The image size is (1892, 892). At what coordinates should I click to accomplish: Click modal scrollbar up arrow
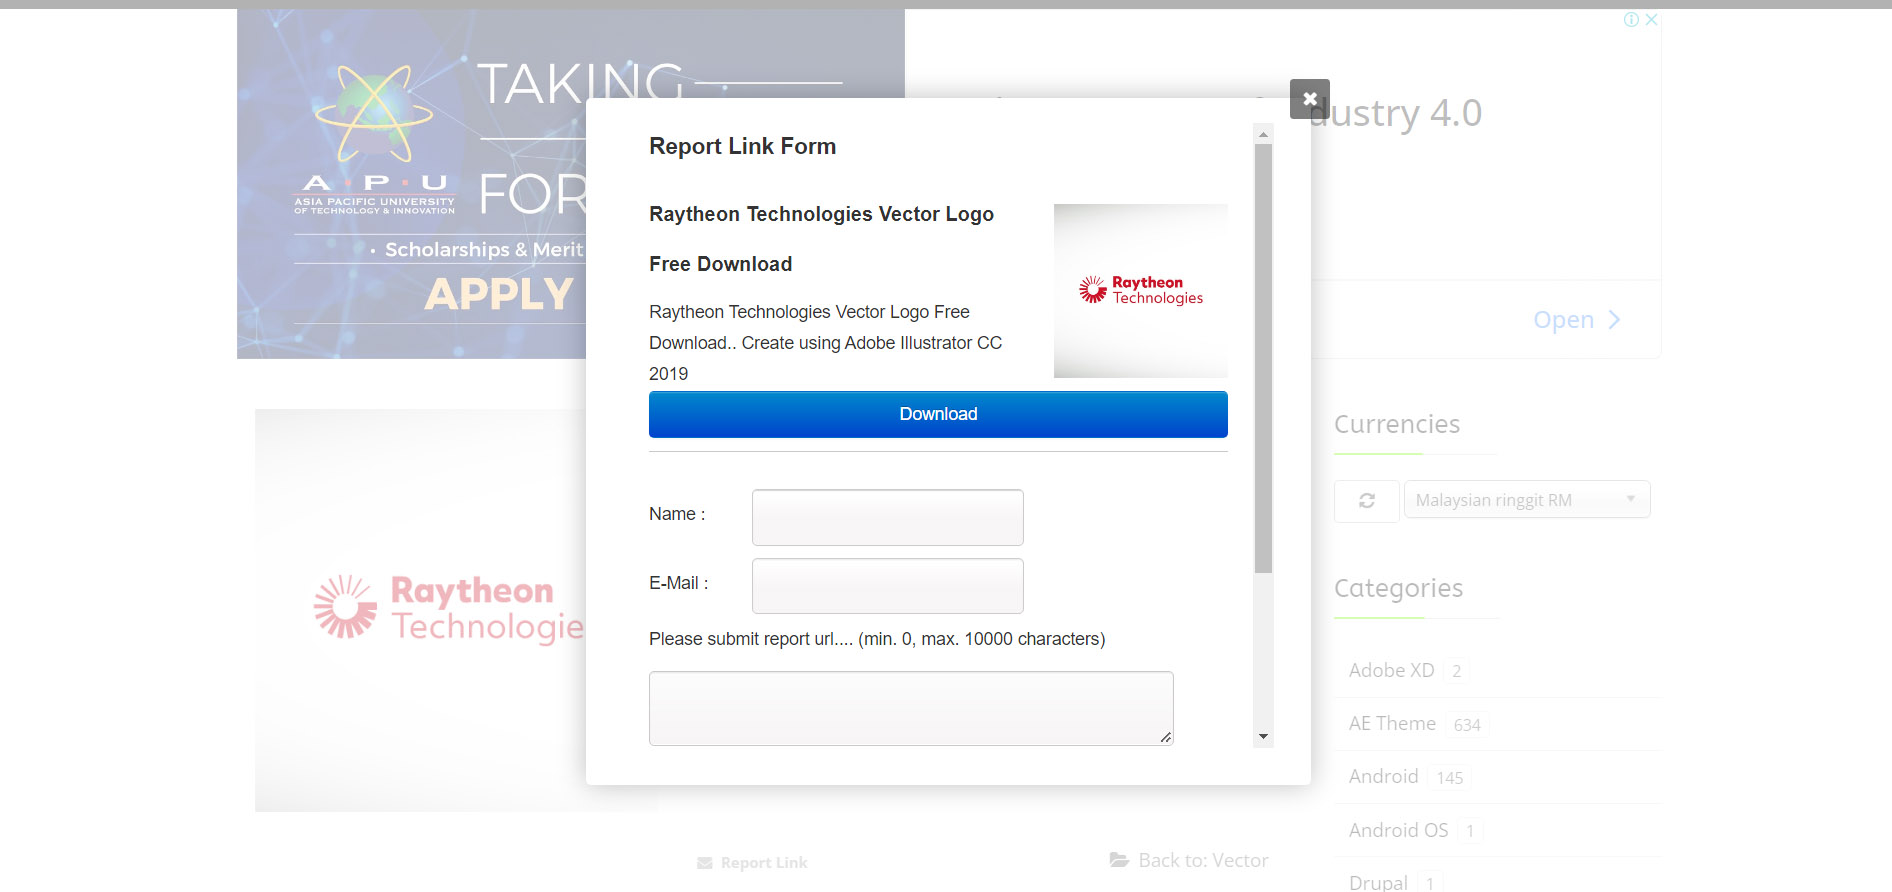(1264, 133)
